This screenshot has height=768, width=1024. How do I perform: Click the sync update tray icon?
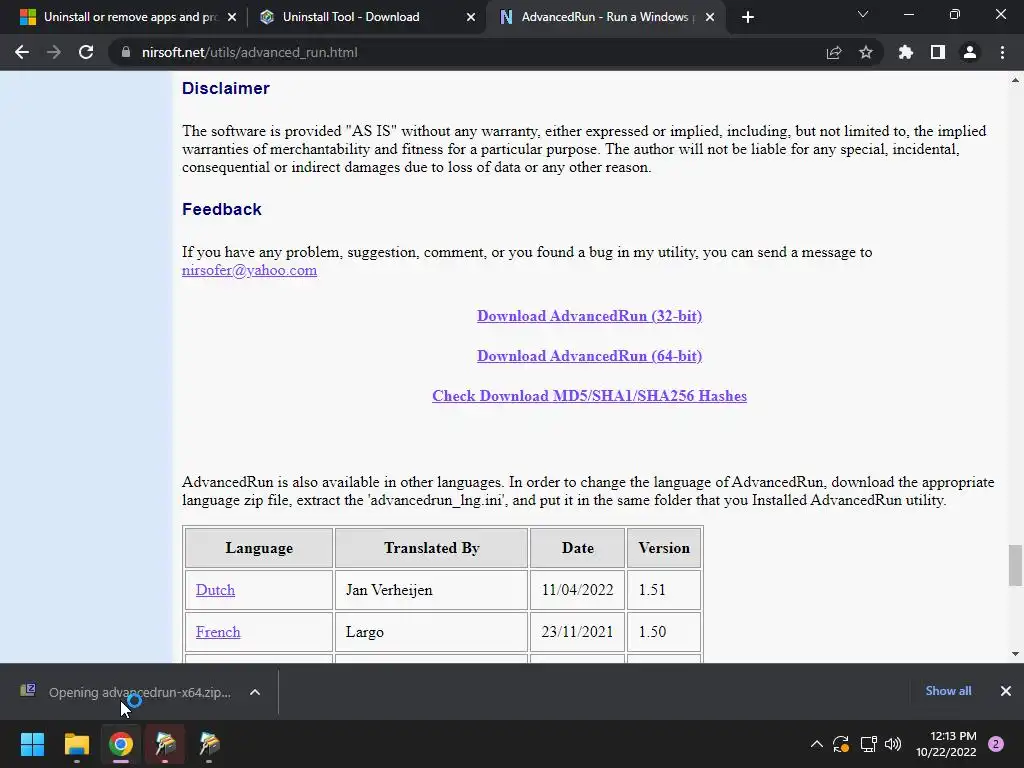click(841, 743)
